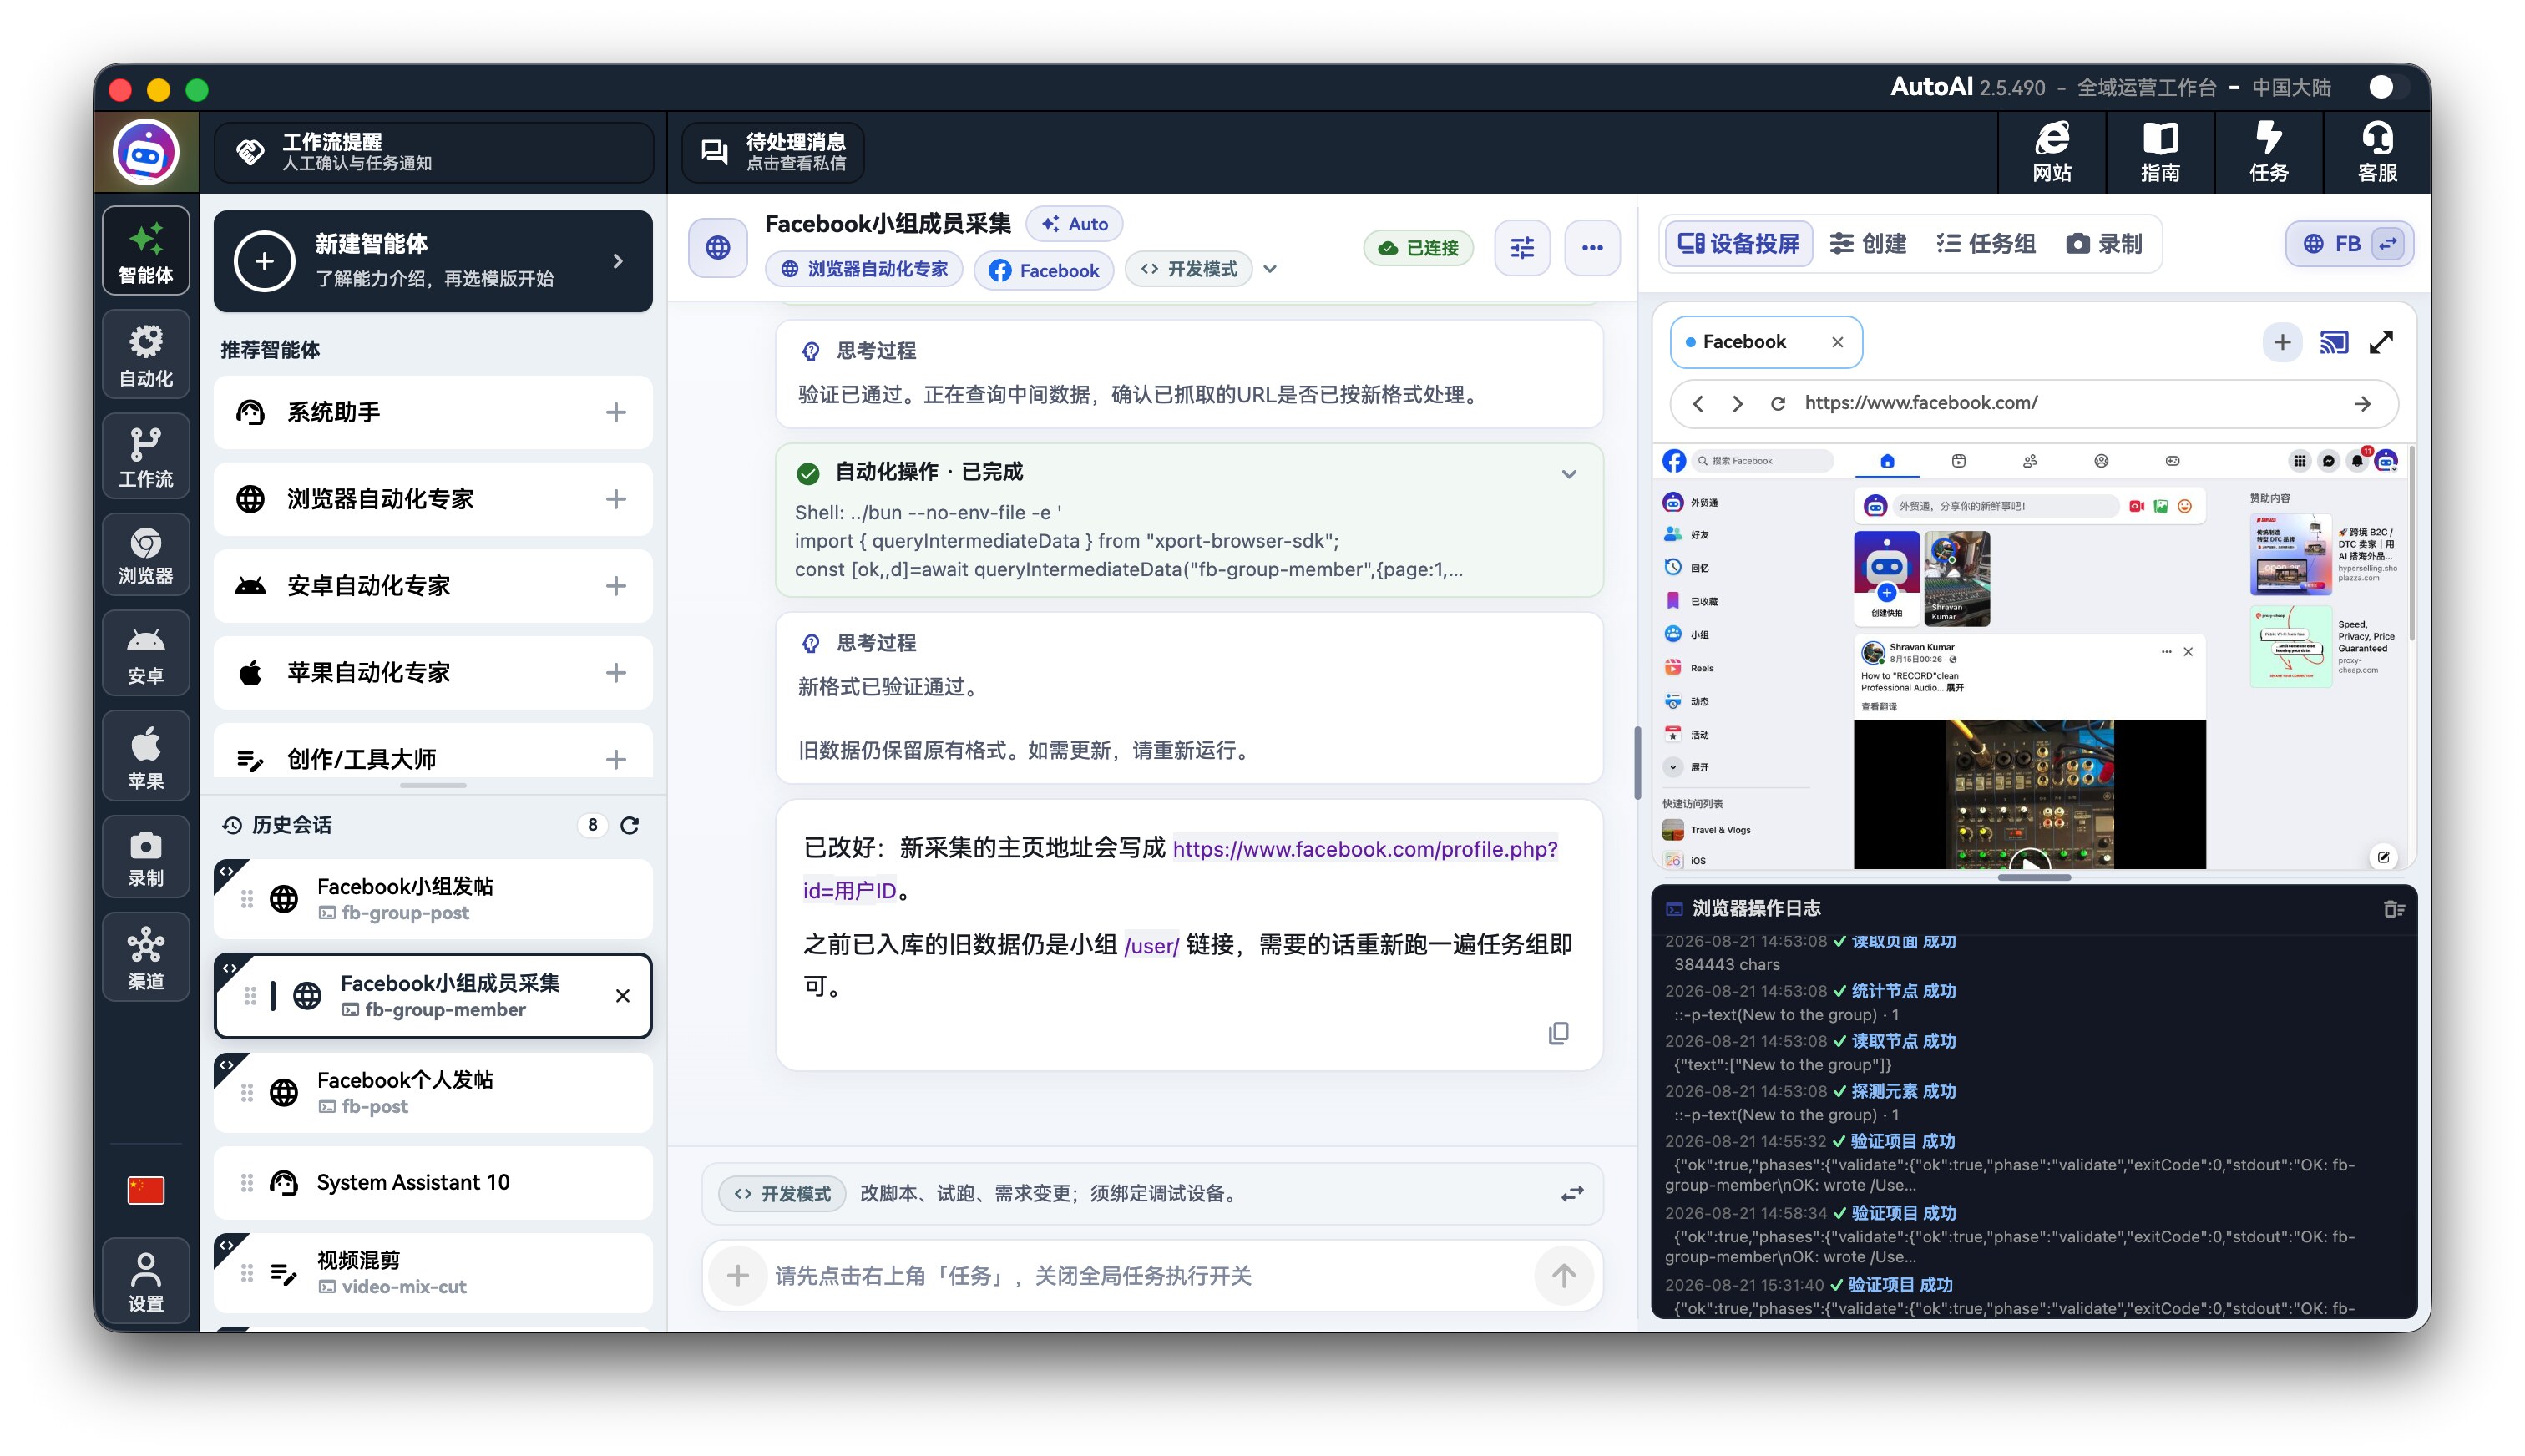
Task: Open the three-dot more options menu
Action: (x=1592, y=247)
